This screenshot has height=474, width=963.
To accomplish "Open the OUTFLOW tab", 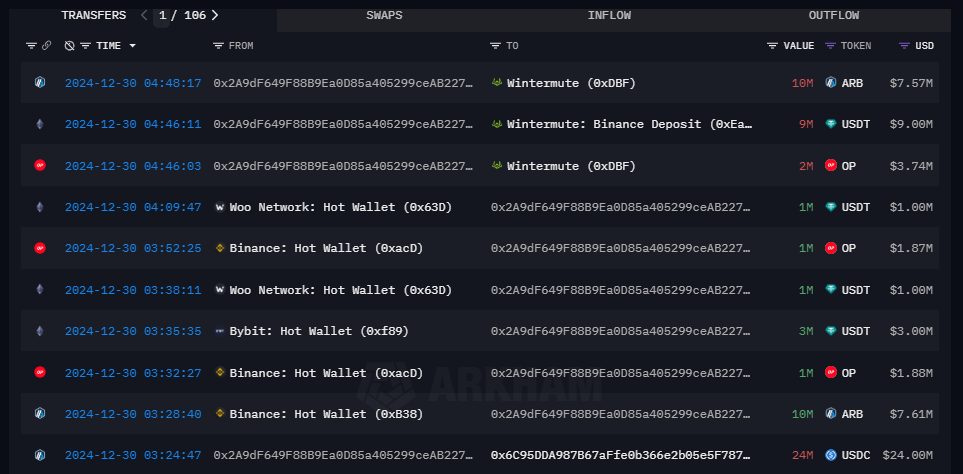I will pos(833,15).
